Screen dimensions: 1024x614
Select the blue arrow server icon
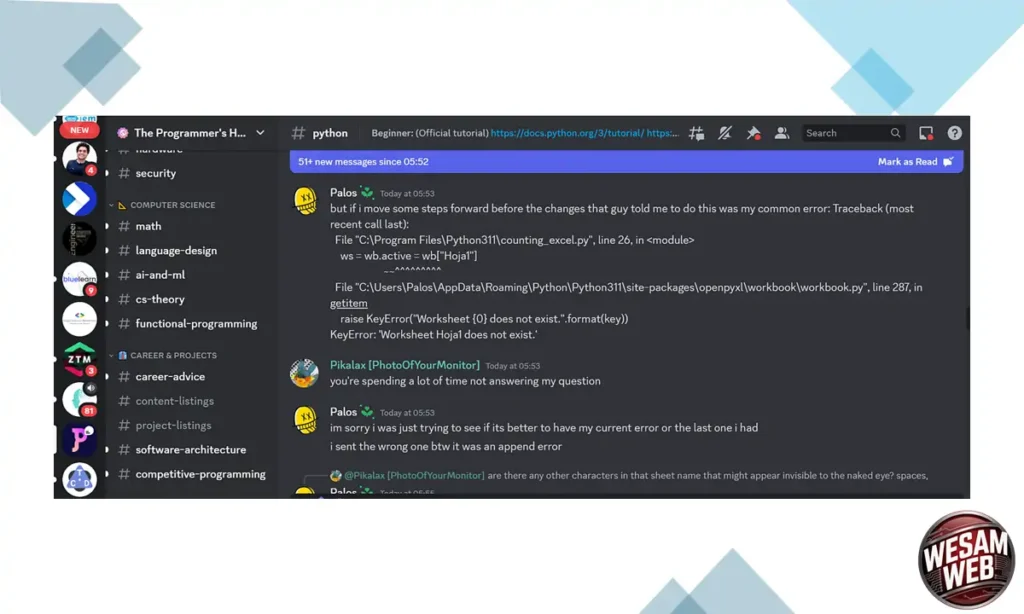point(80,199)
